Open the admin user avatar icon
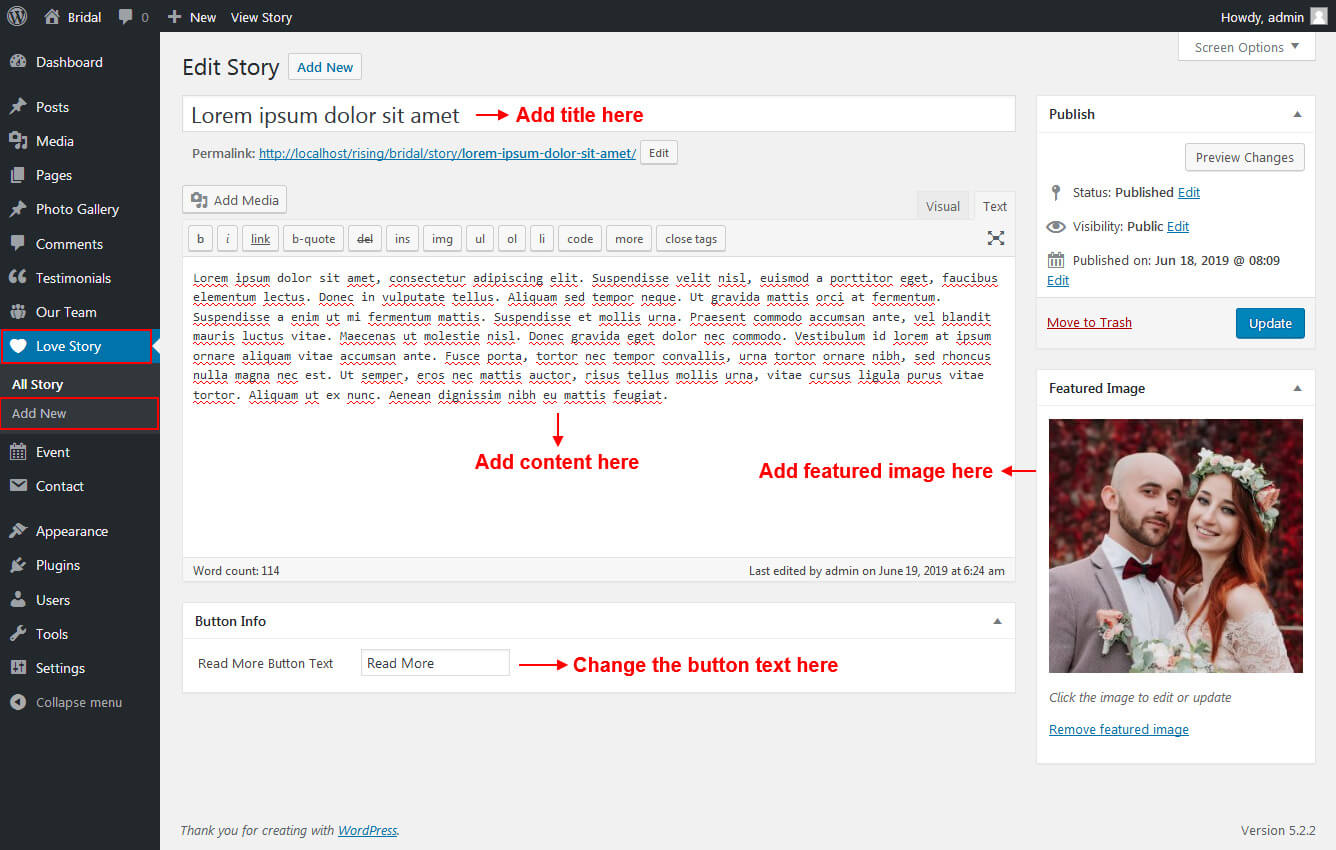Screen dimensions: 1336x850 tap(1319, 17)
